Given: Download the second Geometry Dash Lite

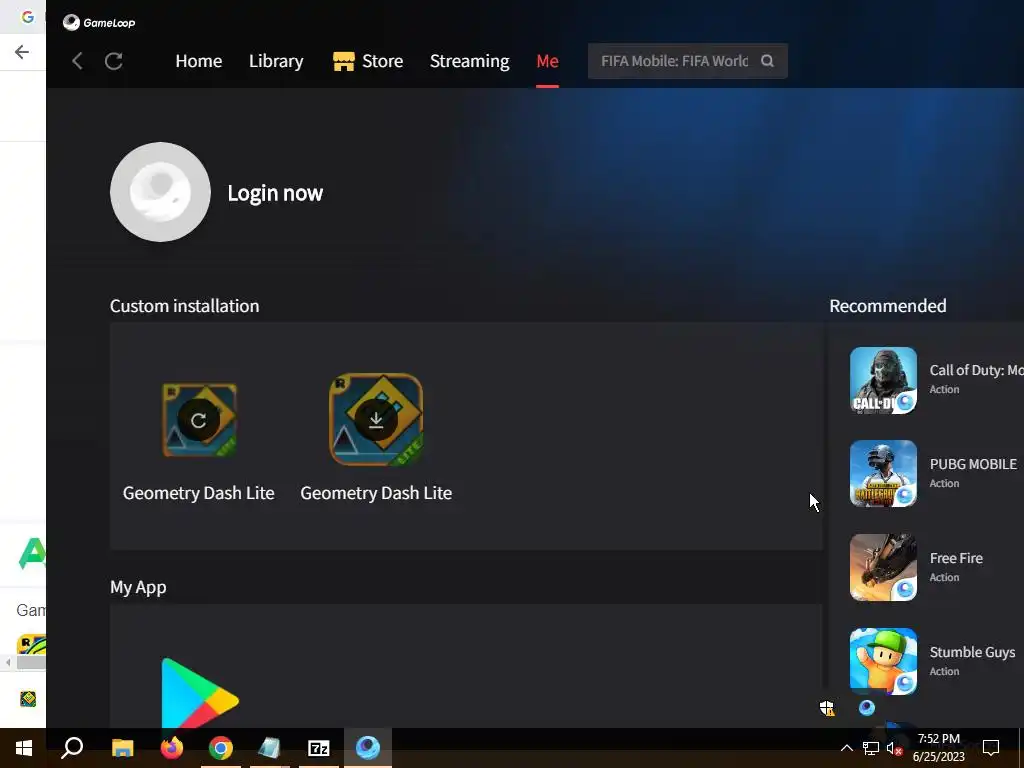Looking at the screenshot, I should click(x=376, y=420).
